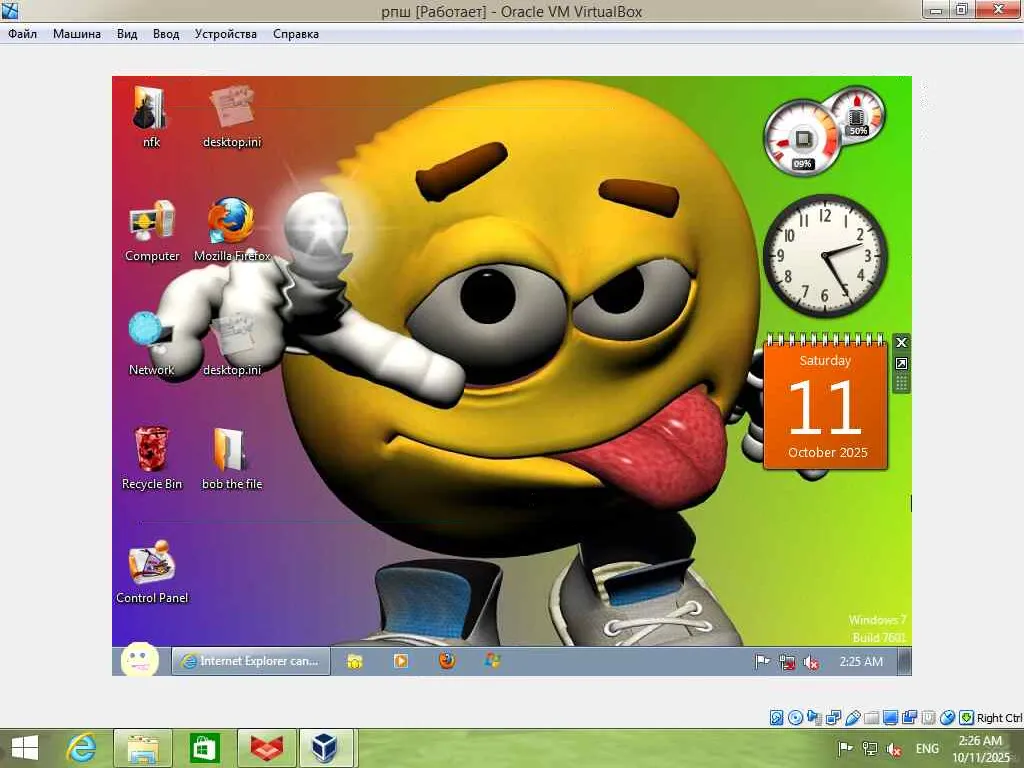Click the orange calendar gadget date
This screenshot has width=1024, height=768.
pos(825,405)
